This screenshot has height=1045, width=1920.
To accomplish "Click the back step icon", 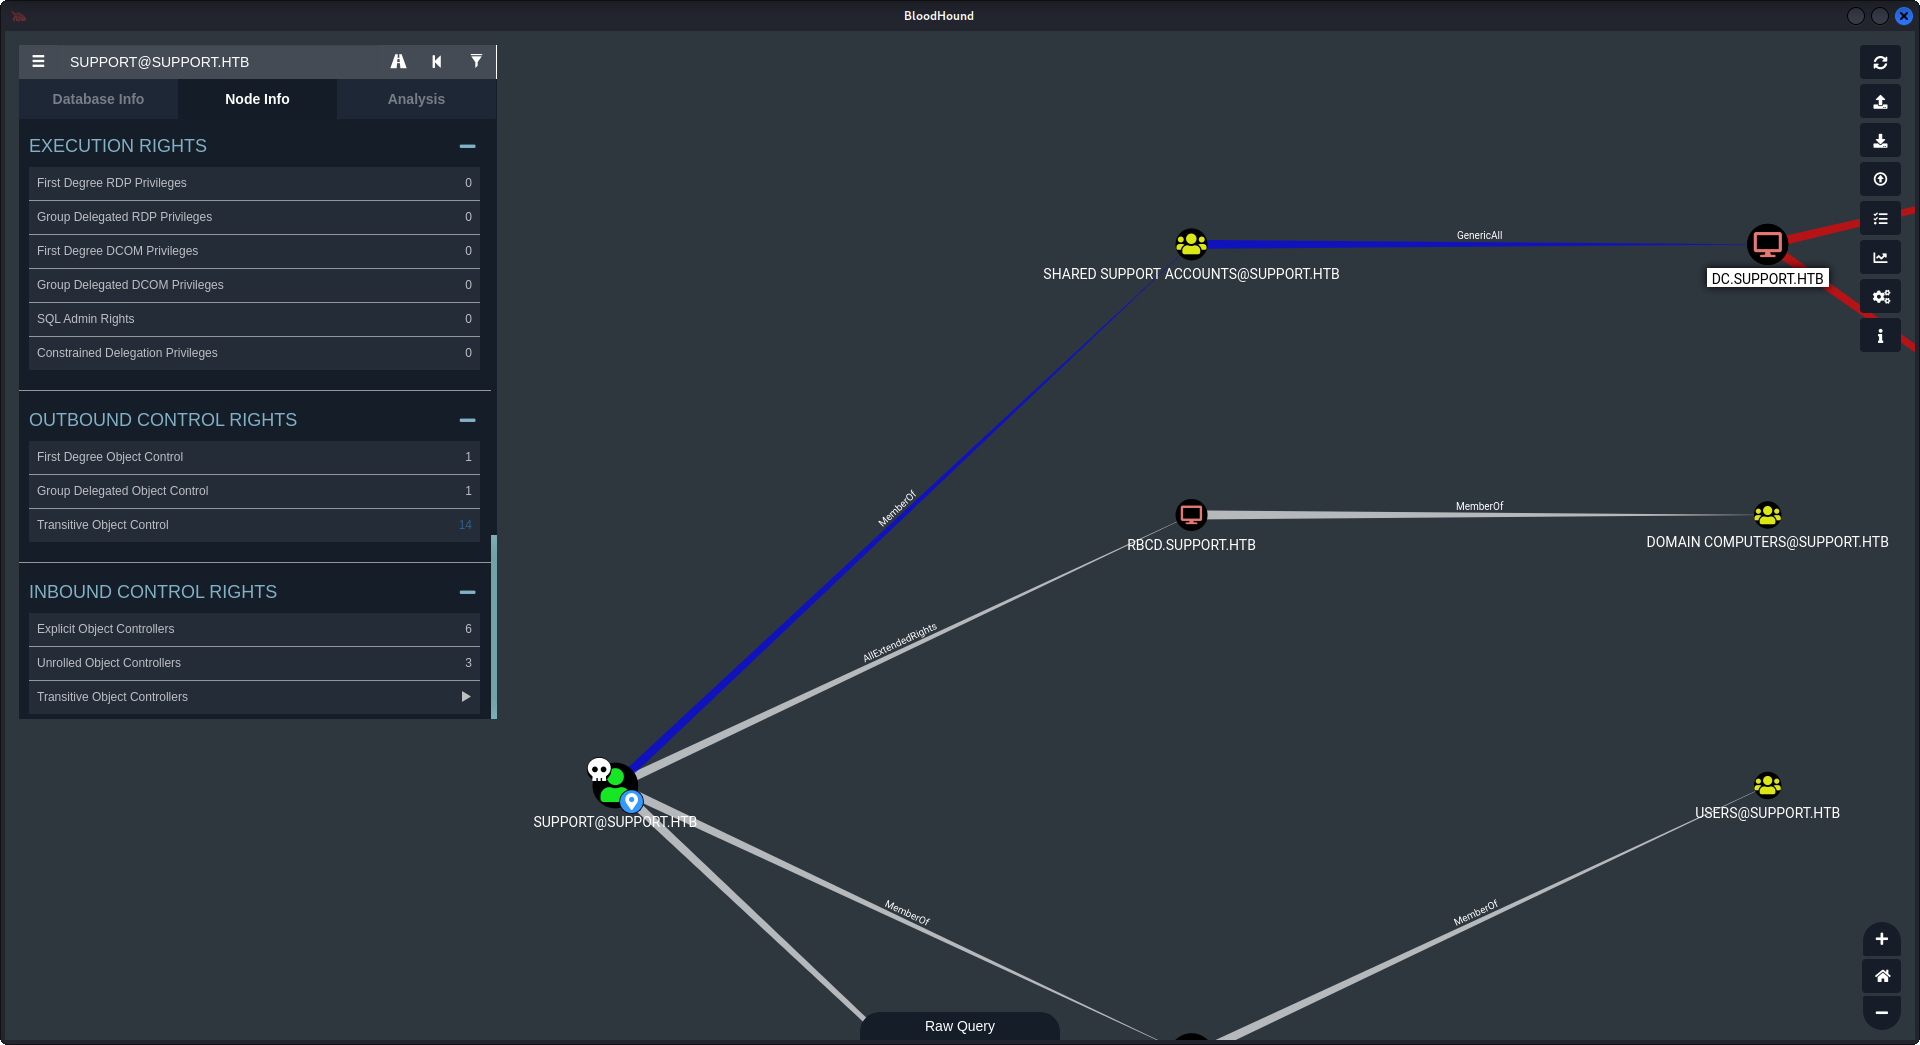I will pyautogui.click(x=437, y=62).
